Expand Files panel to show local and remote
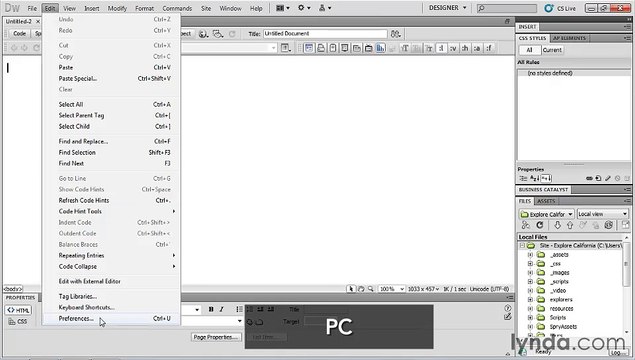 625,225
